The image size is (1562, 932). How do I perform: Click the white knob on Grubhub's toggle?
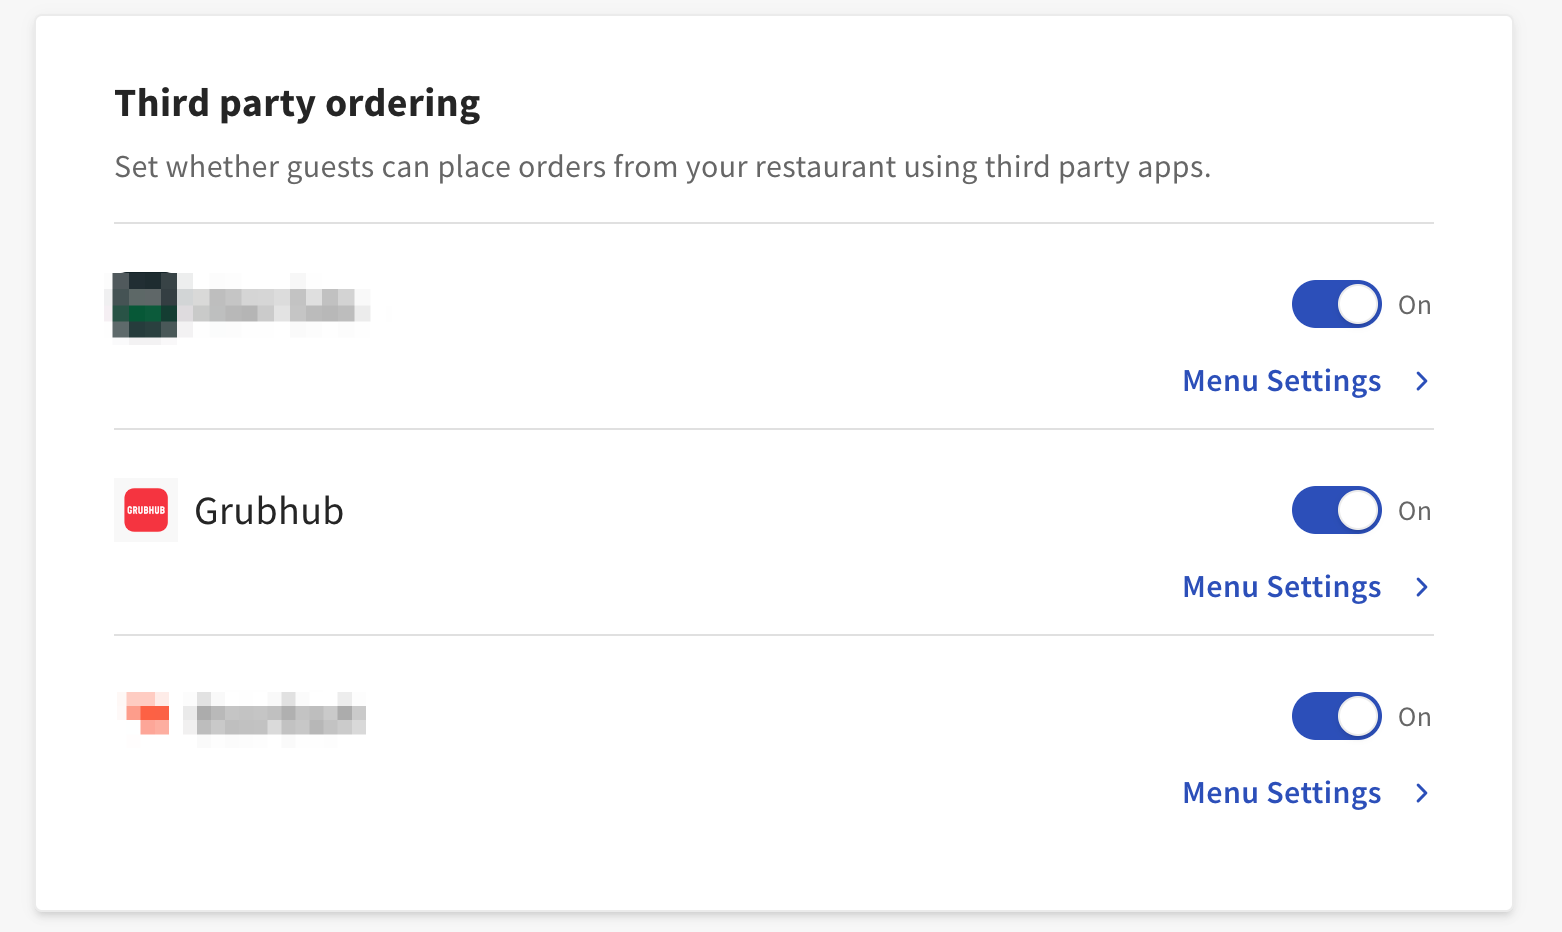[1359, 510]
